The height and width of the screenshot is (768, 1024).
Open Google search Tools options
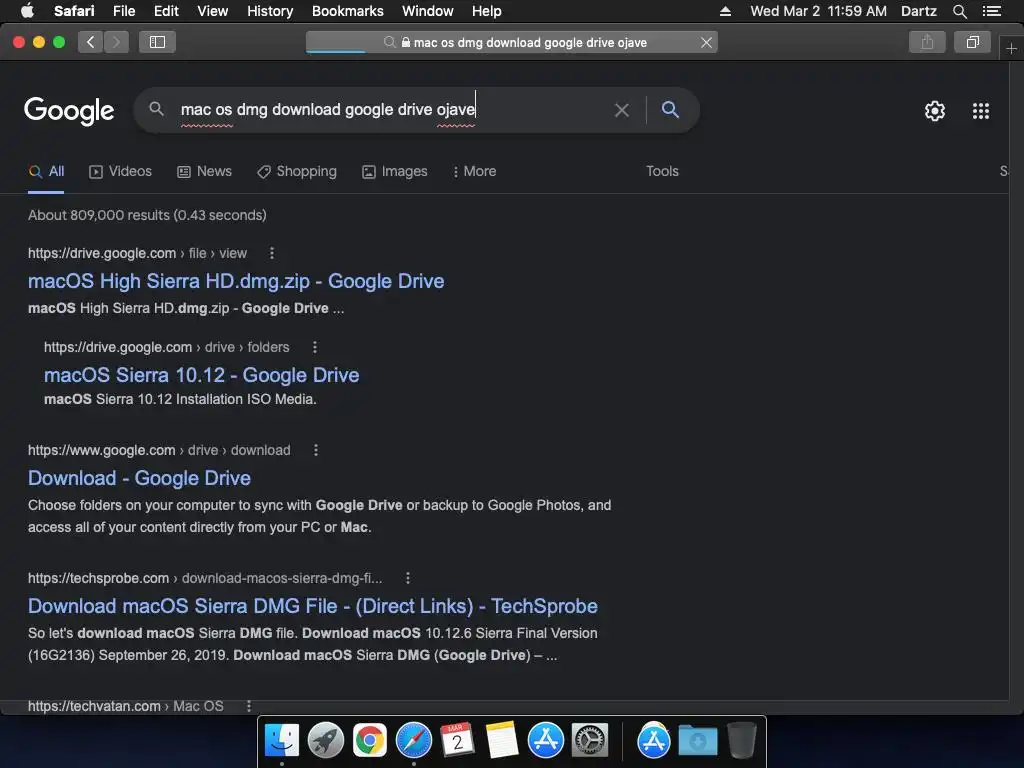(662, 171)
